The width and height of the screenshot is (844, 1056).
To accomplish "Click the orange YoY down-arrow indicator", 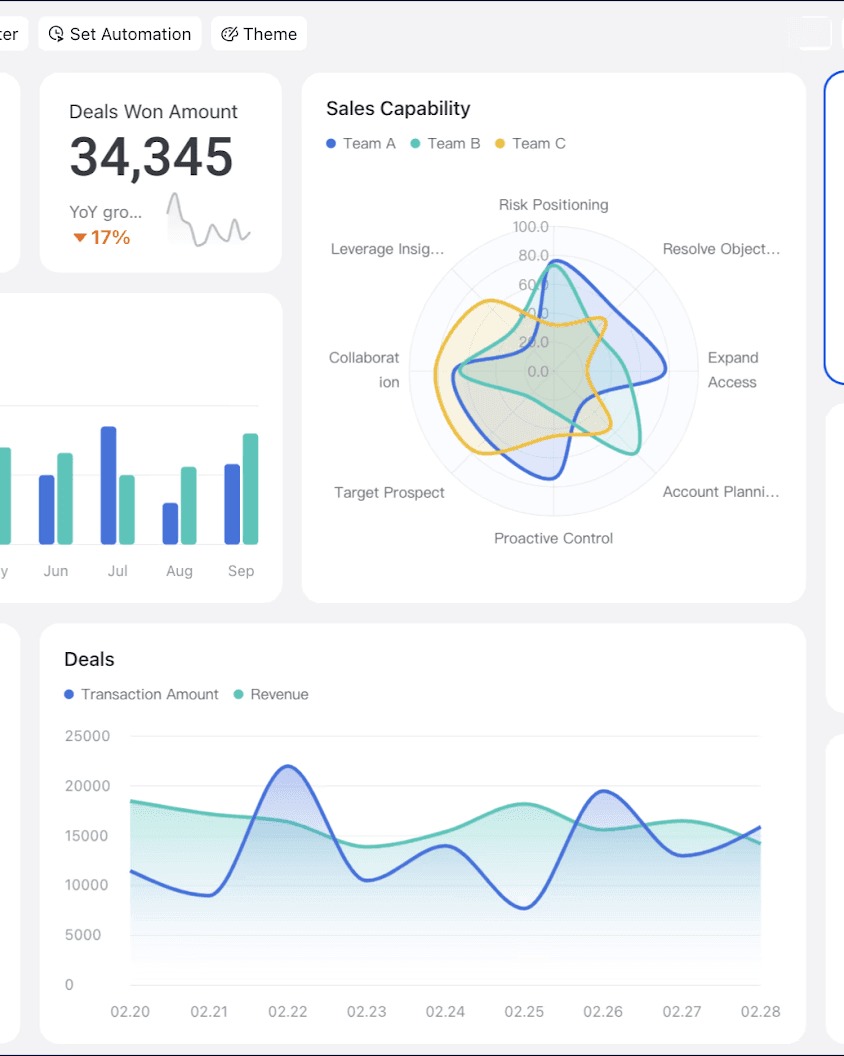I will [x=79, y=237].
